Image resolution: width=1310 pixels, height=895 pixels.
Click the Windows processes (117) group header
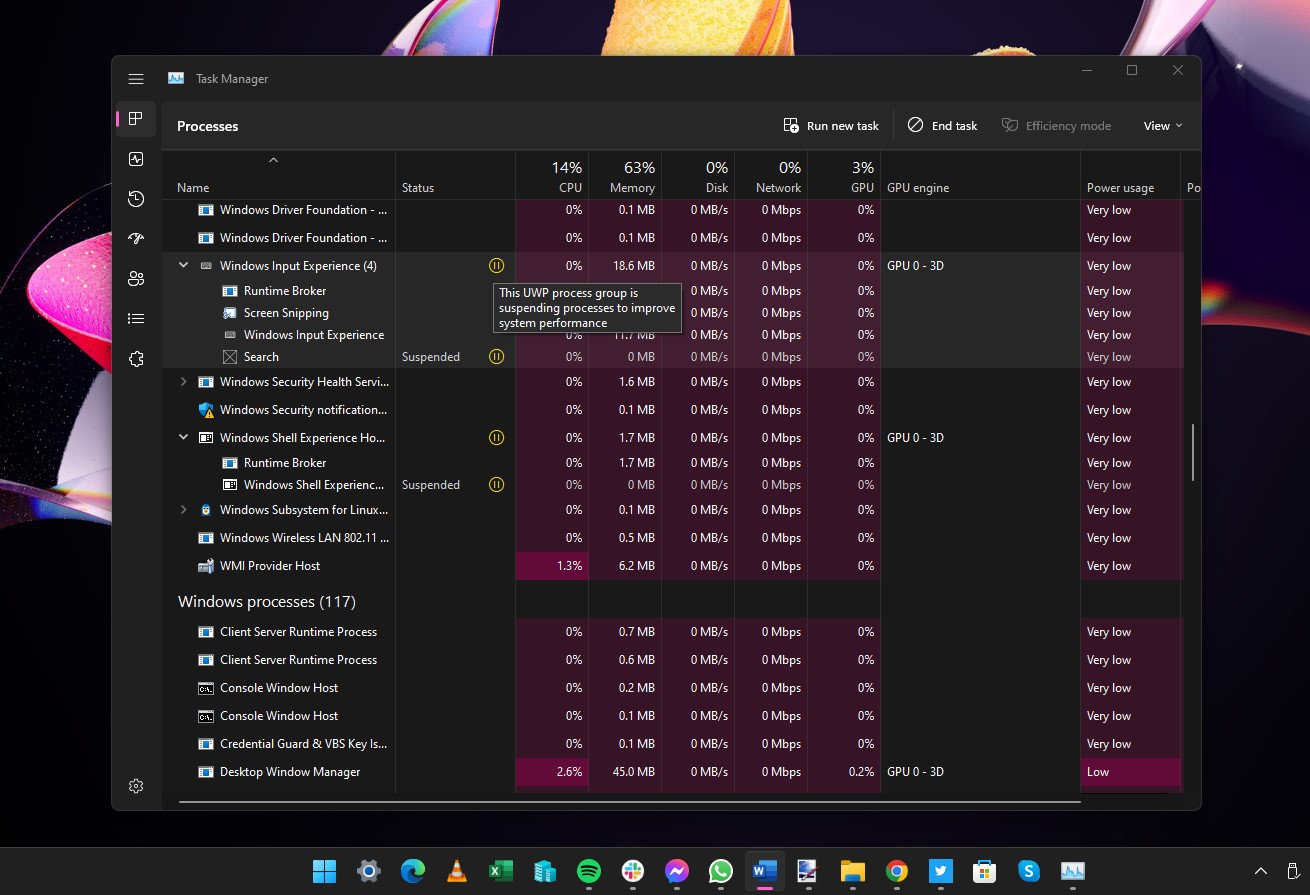(x=267, y=602)
